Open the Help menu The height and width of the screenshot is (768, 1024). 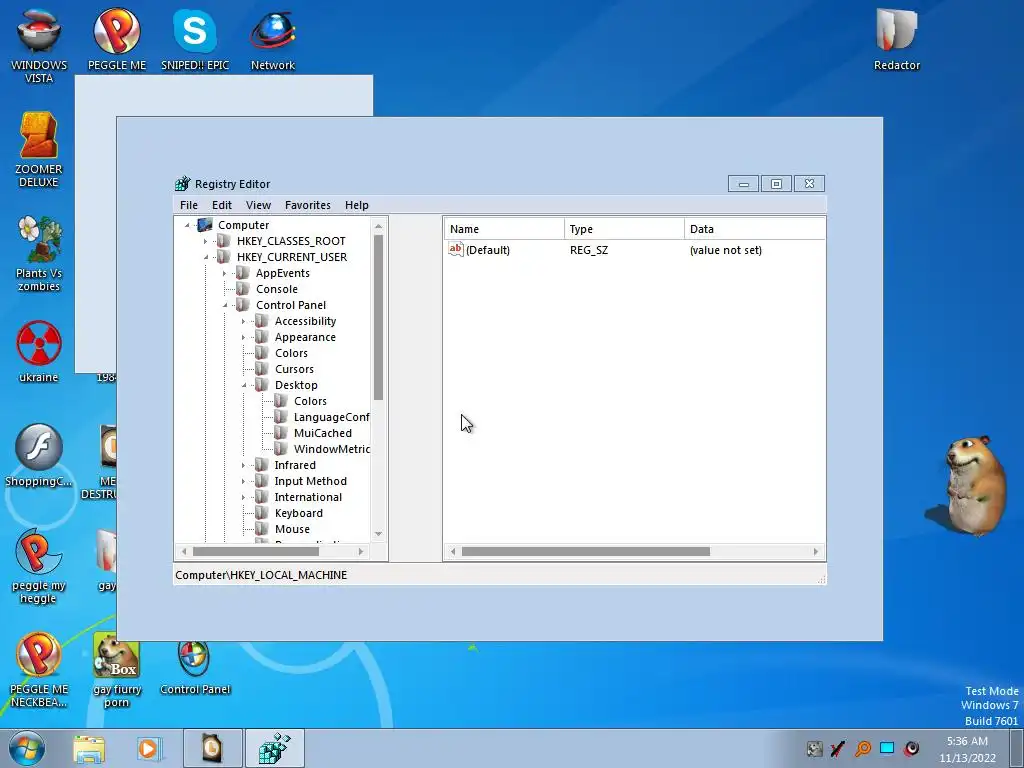(x=357, y=205)
